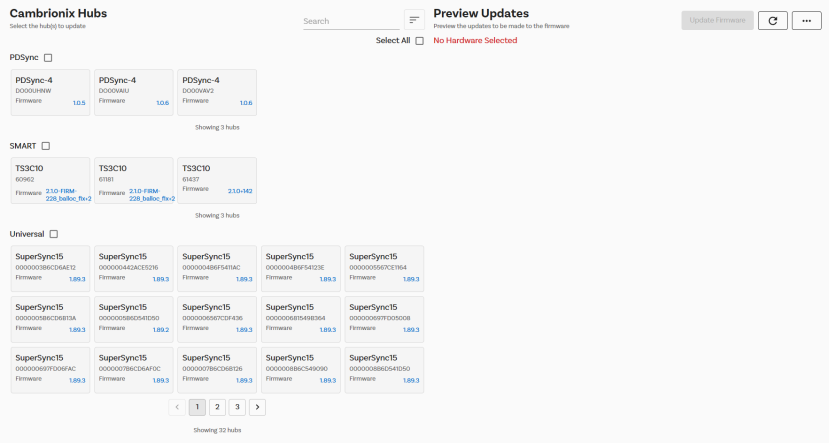Select SuperSync15 hub 0000005567CE1164
829x443 pixels.
384,269
